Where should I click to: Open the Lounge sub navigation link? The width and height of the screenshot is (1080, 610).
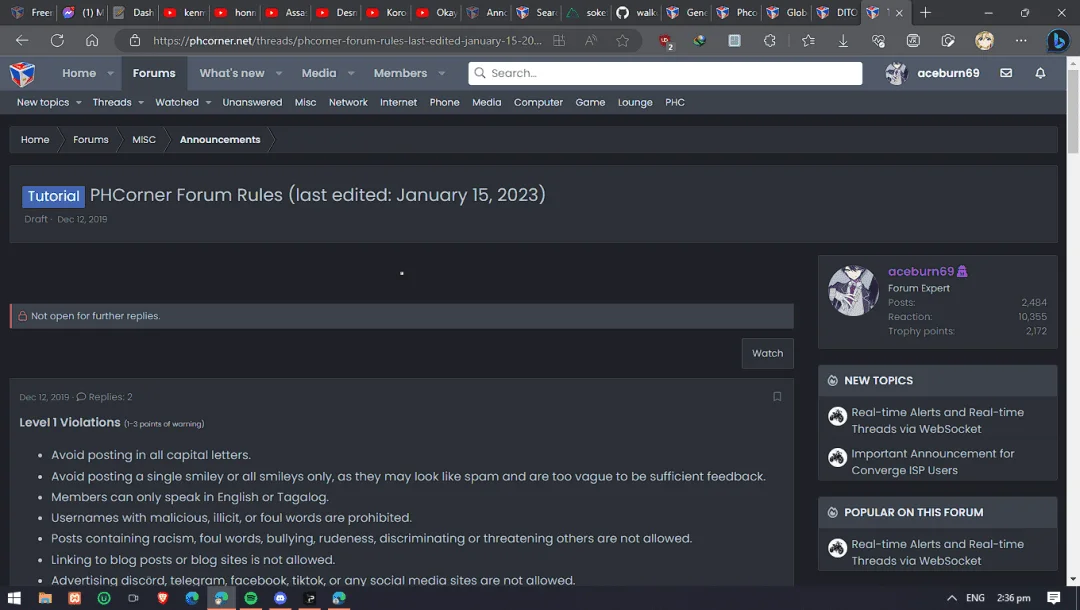(x=635, y=103)
